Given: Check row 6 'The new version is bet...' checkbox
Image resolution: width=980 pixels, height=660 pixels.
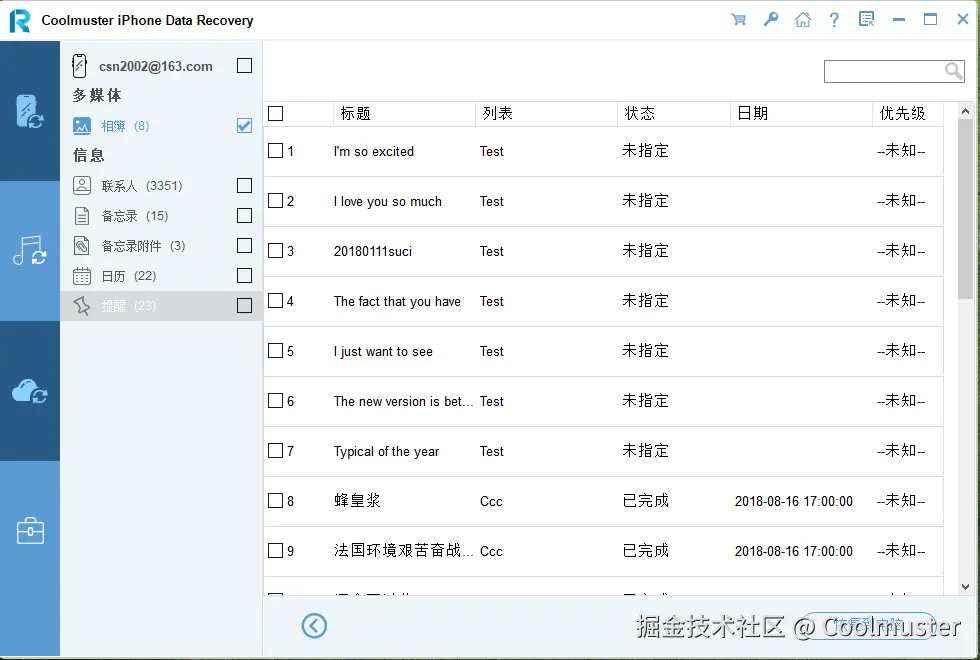Looking at the screenshot, I should pyautogui.click(x=276, y=401).
